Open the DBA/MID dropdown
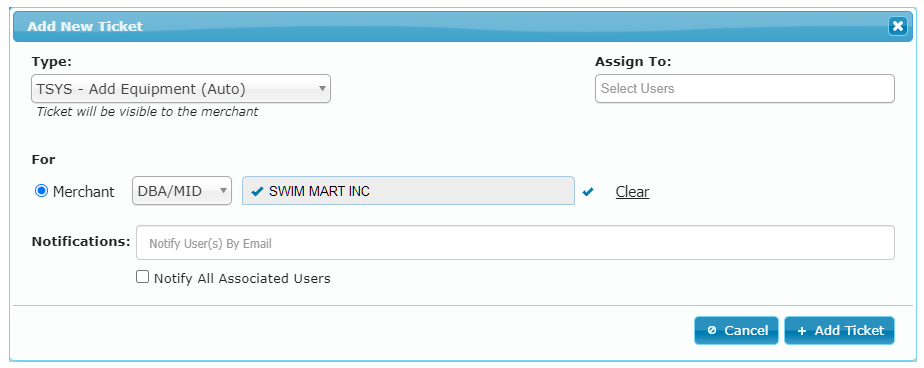The width and height of the screenshot is (924, 368). coord(182,191)
